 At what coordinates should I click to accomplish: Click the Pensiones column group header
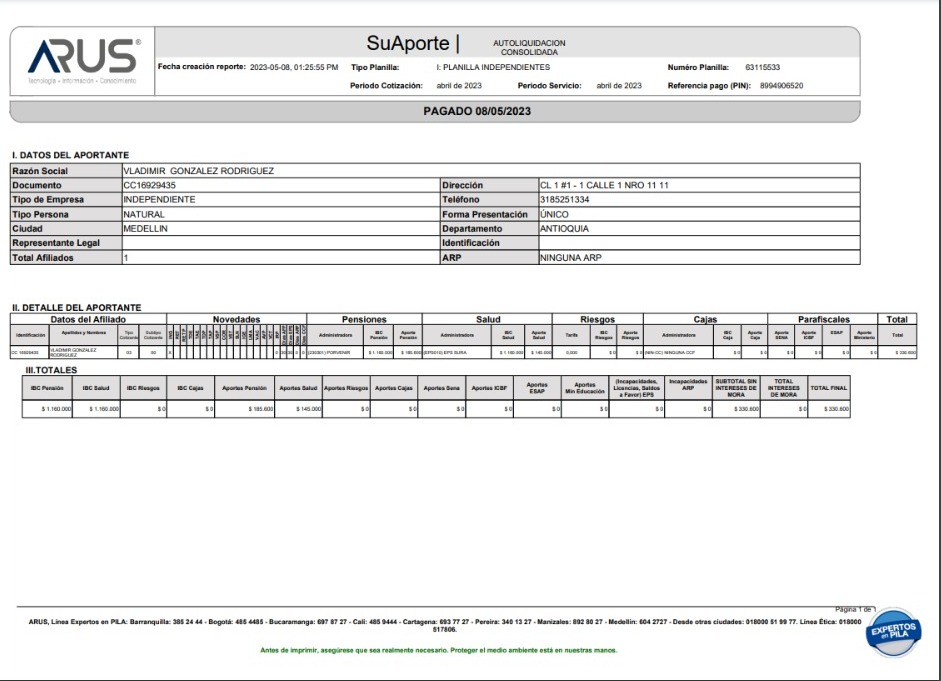pos(363,319)
